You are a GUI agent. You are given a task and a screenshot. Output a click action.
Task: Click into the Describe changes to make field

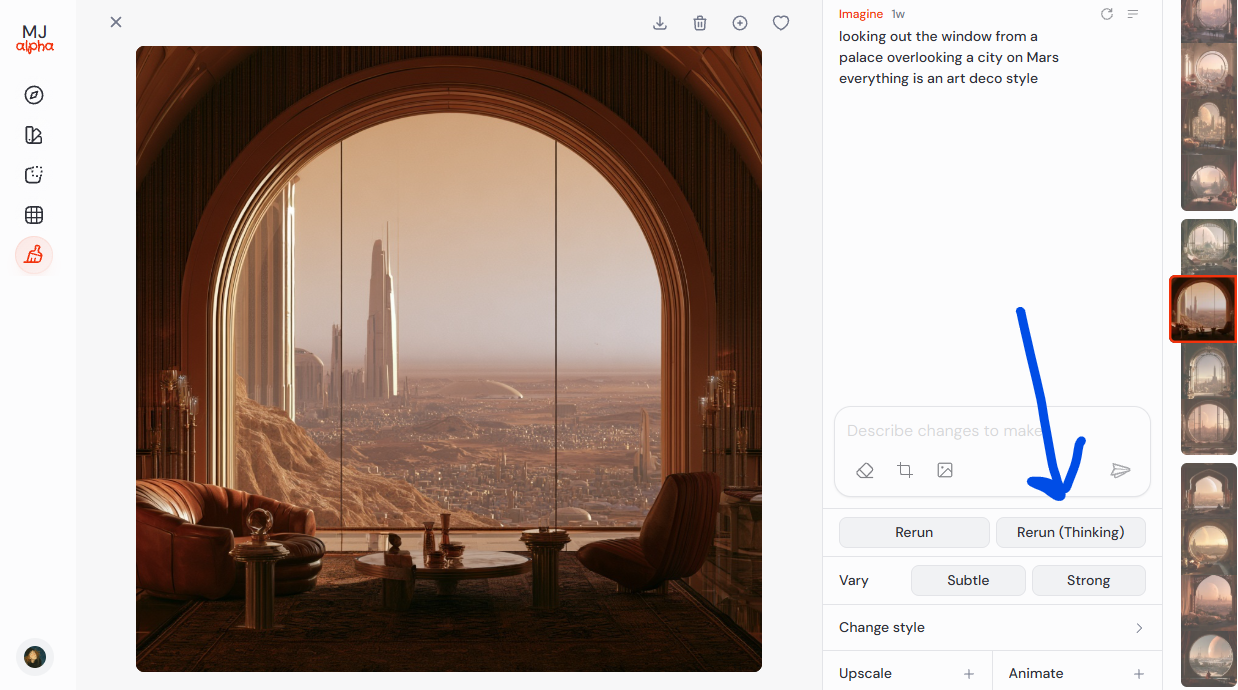pyautogui.click(x=992, y=431)
